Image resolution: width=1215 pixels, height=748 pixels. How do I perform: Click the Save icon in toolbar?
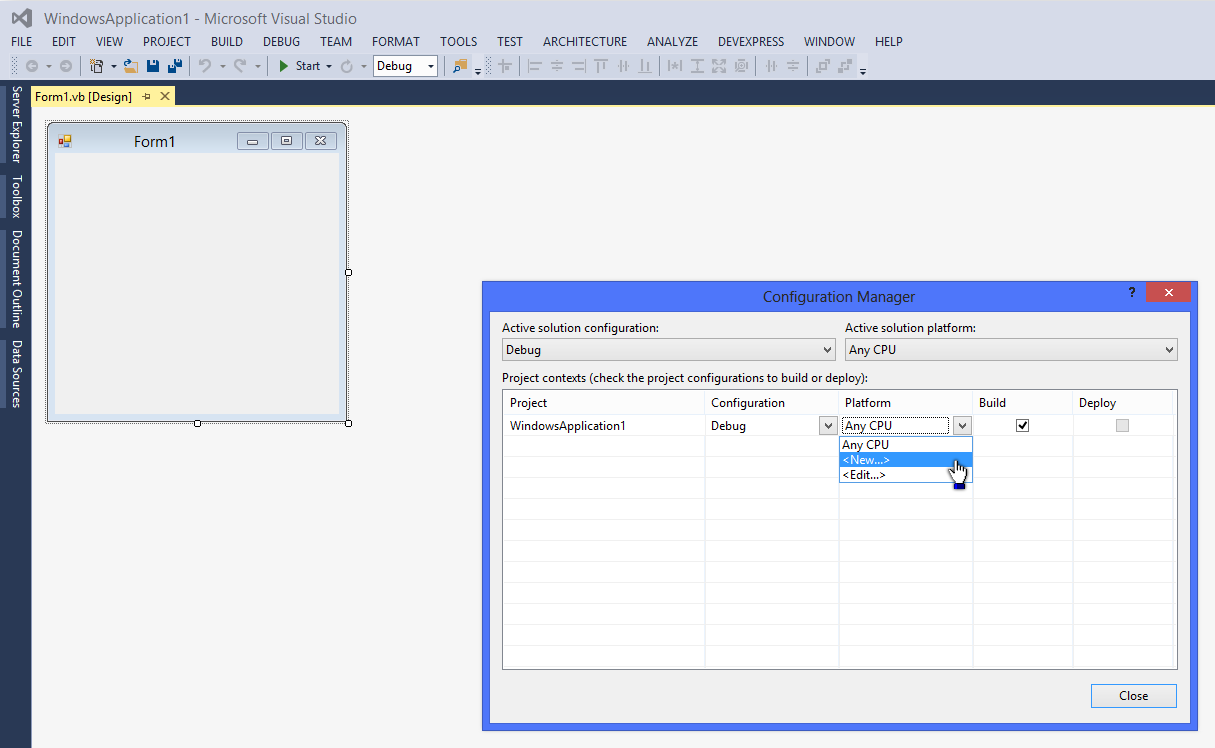point(153,66)
